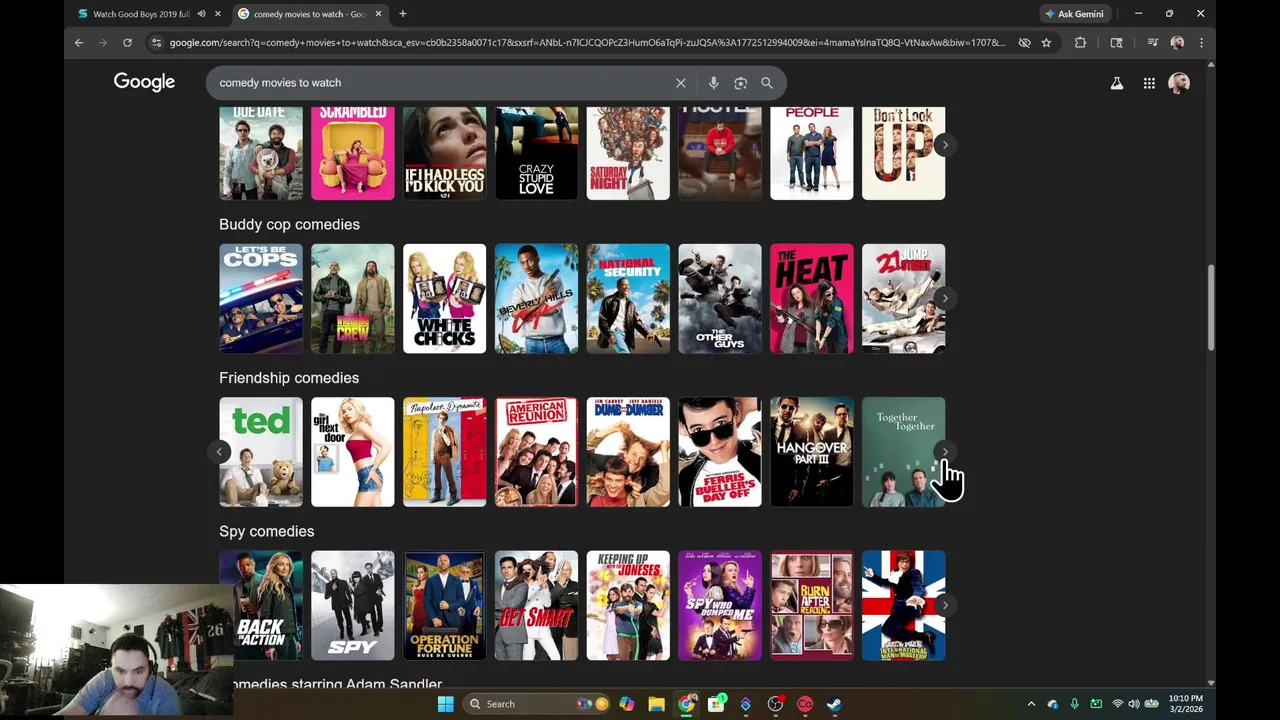Advance the top movie row with next arrow
The width and height of the screenshot is (1280, 720).
click(x=944, y=145)
